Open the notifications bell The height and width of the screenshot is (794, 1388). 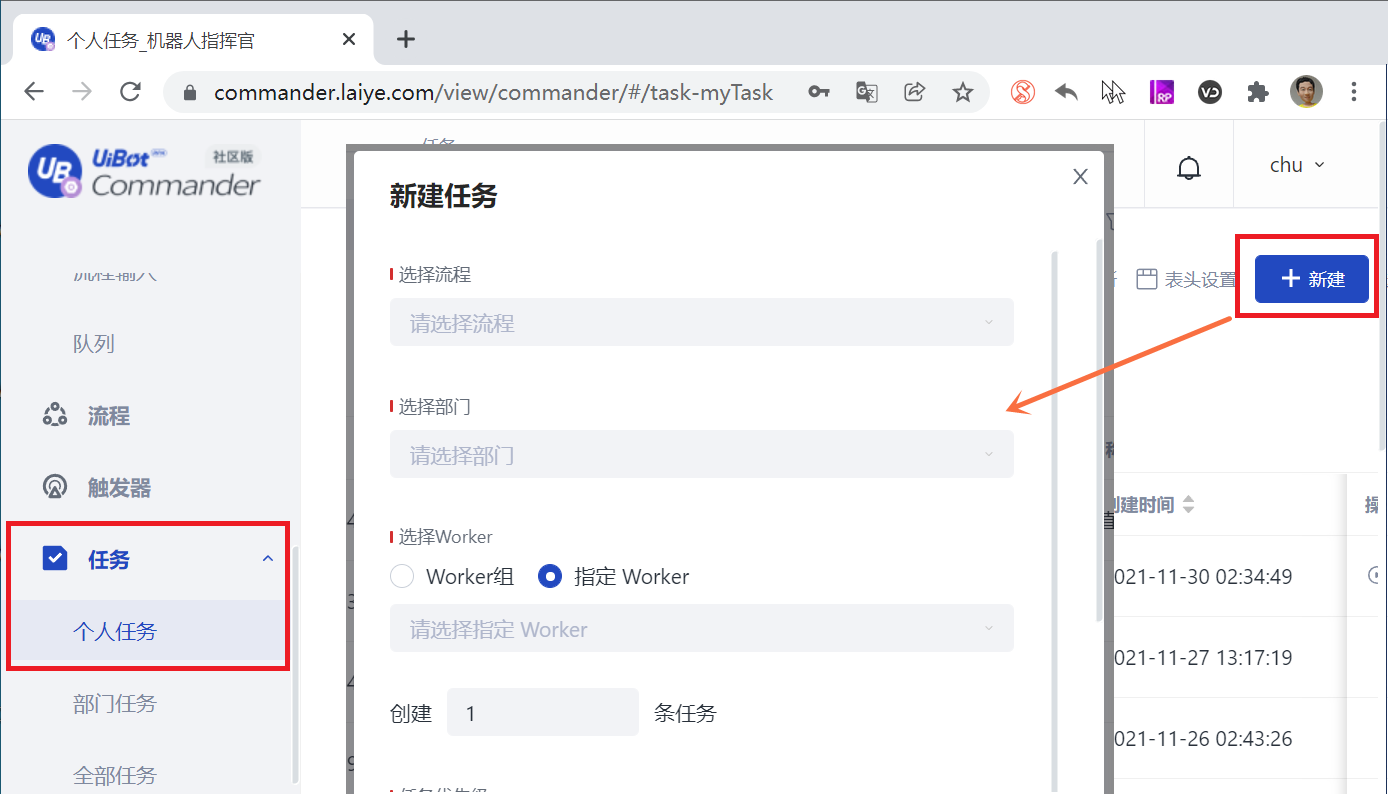pyautogui.click(x=1188, y=166)
